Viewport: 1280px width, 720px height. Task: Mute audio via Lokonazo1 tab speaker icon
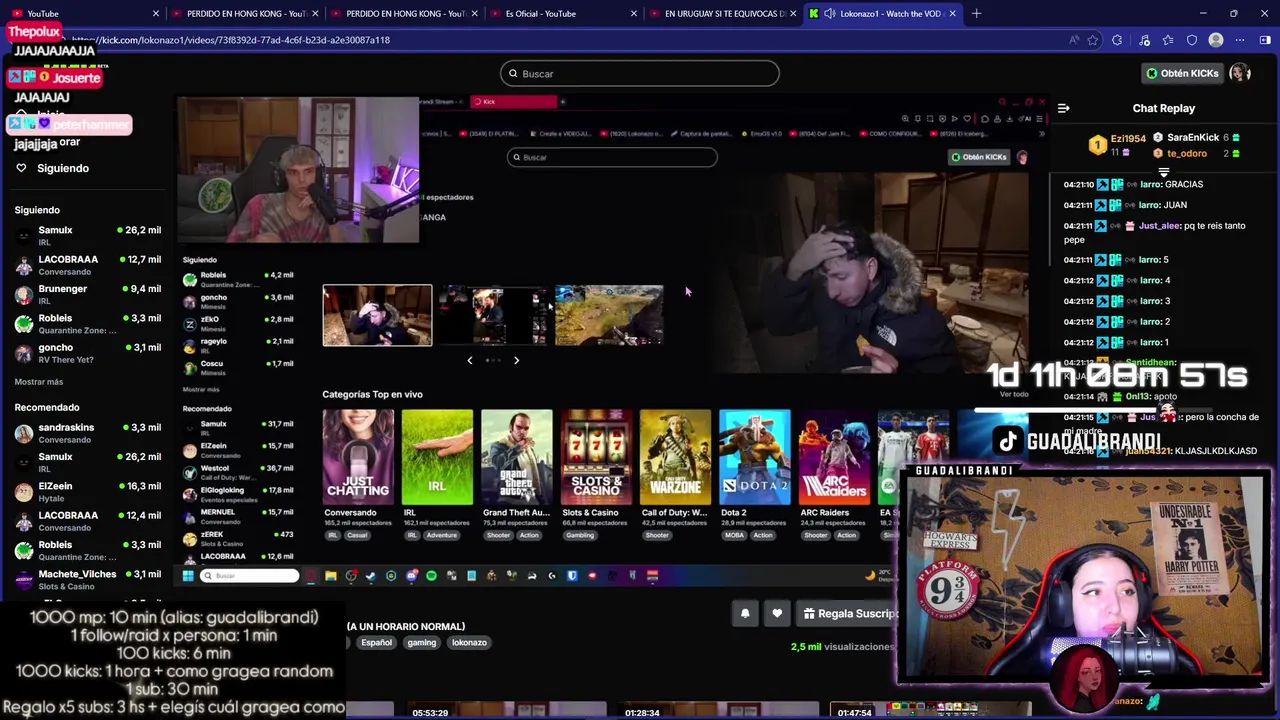pyautogui.click(x=829, y=14)
